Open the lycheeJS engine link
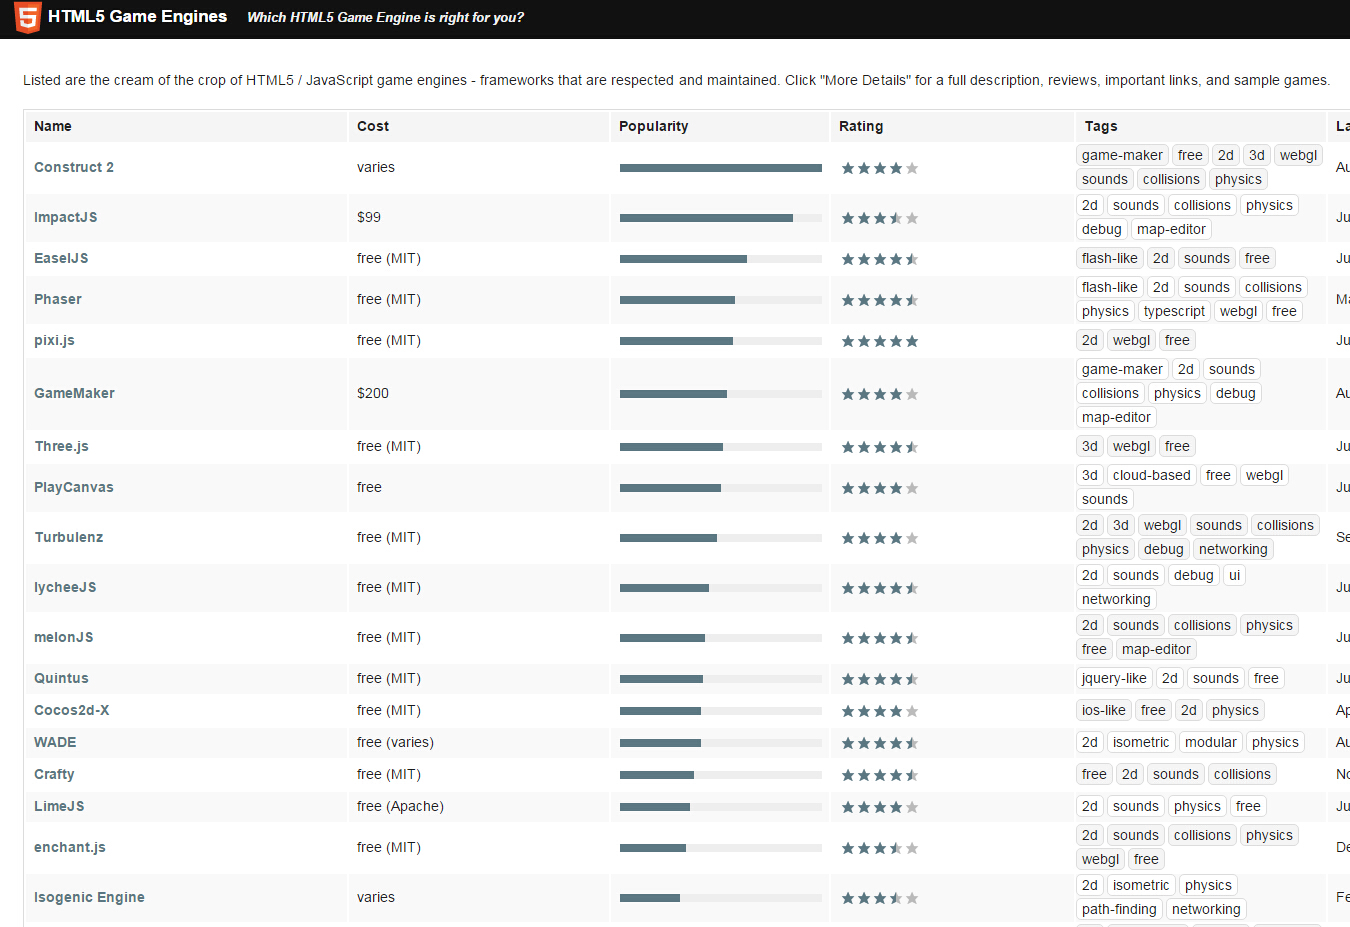The width and height of the screenshot is (1350, 927). [65, 587]
